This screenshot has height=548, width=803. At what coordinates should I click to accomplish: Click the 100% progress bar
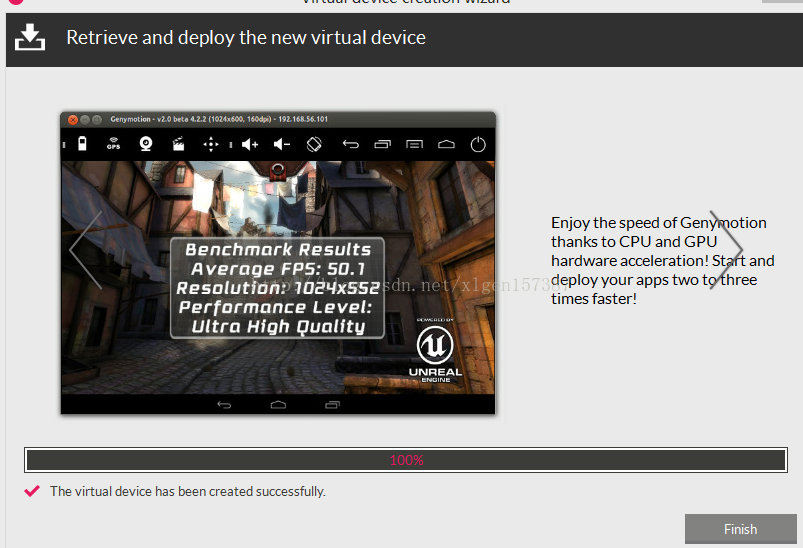tap(405, 460)
